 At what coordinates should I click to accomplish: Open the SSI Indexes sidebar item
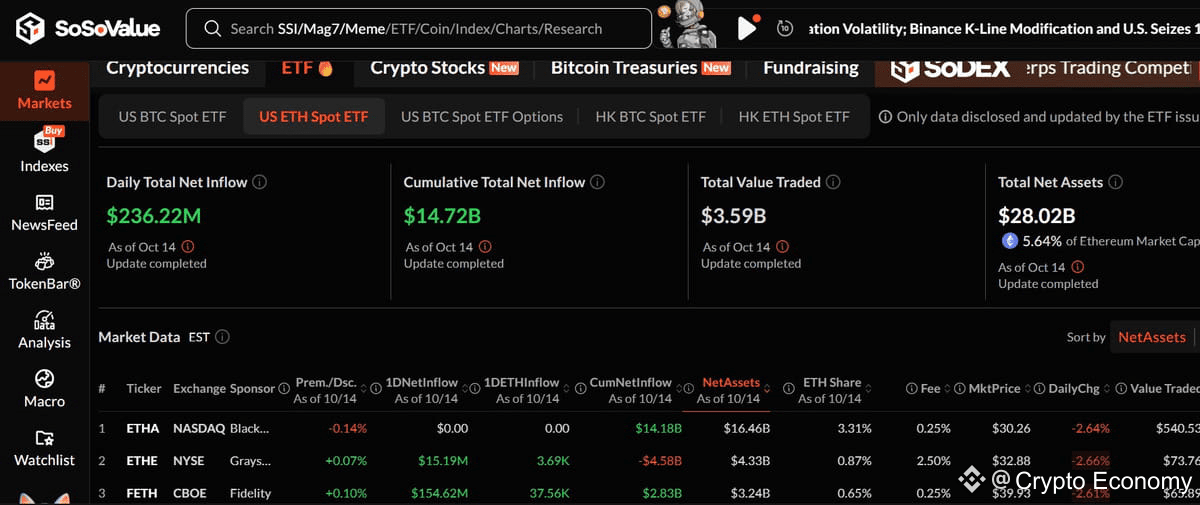pyautogui.click(x=44, y=150)
